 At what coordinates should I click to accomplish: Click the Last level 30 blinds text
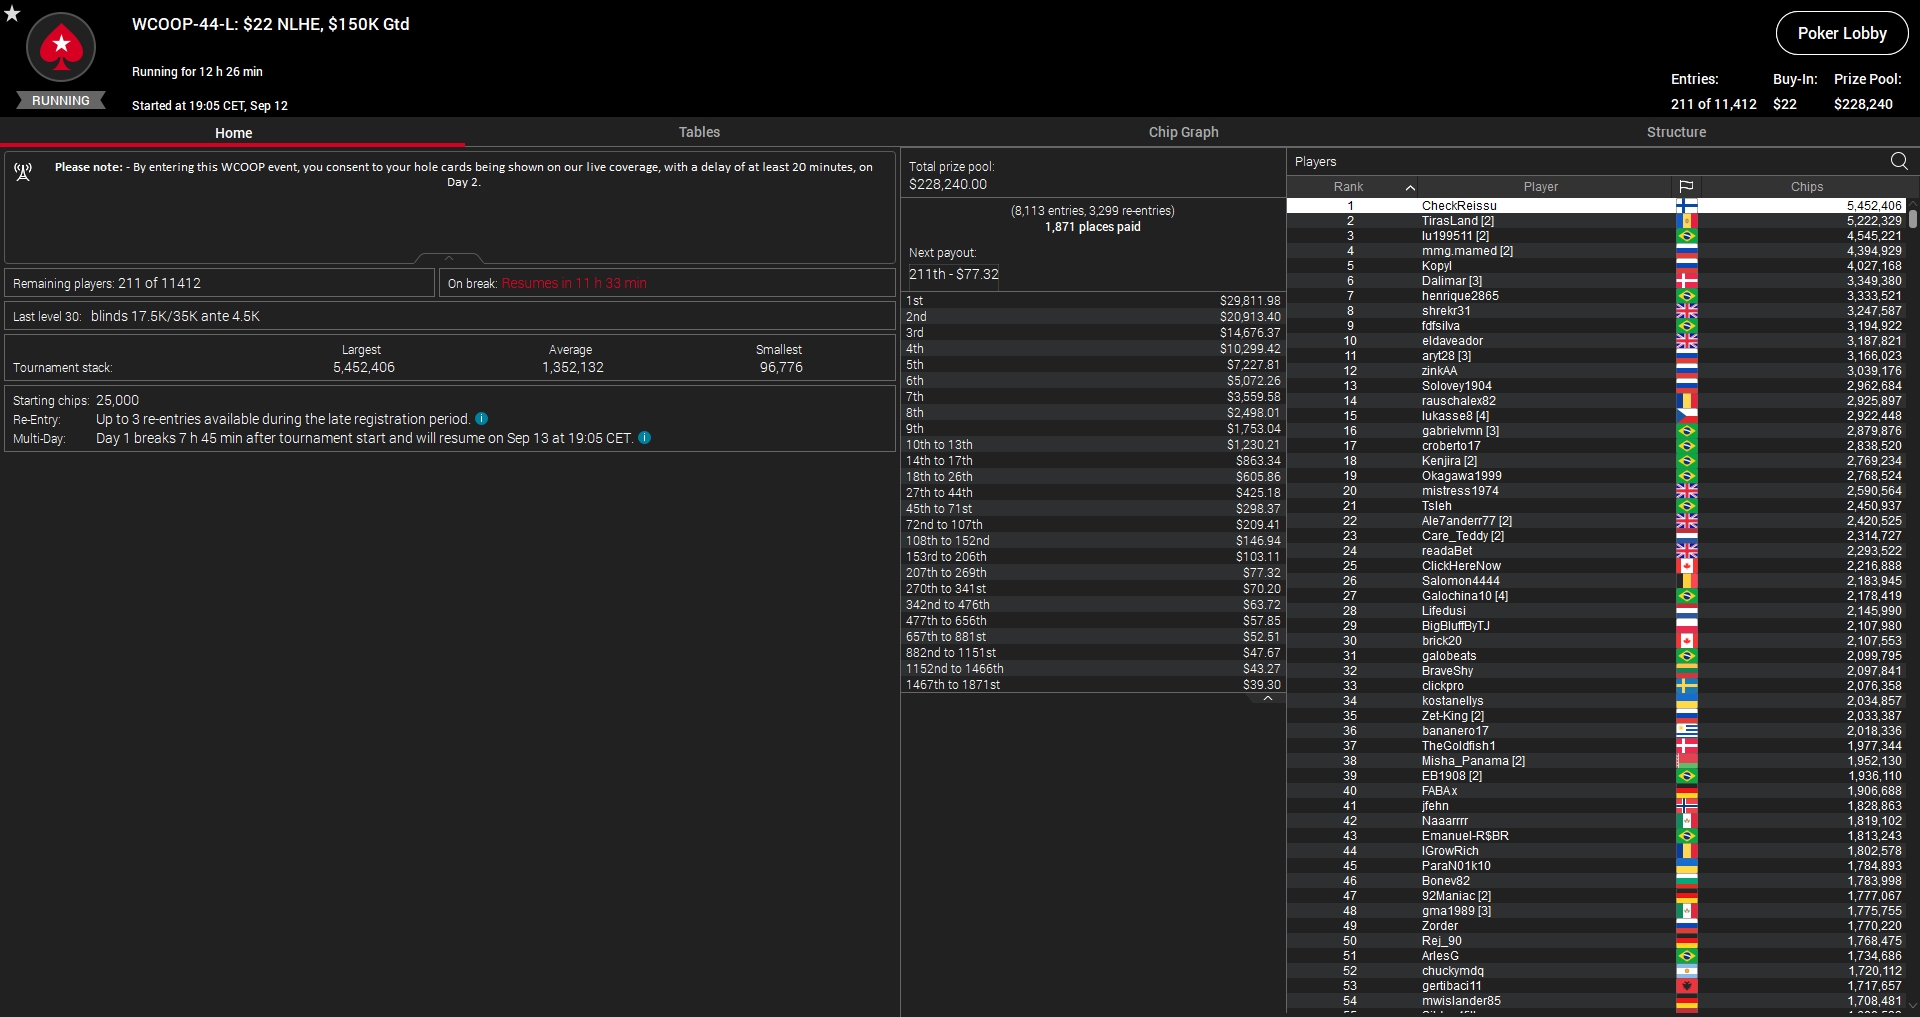point(136,316)
